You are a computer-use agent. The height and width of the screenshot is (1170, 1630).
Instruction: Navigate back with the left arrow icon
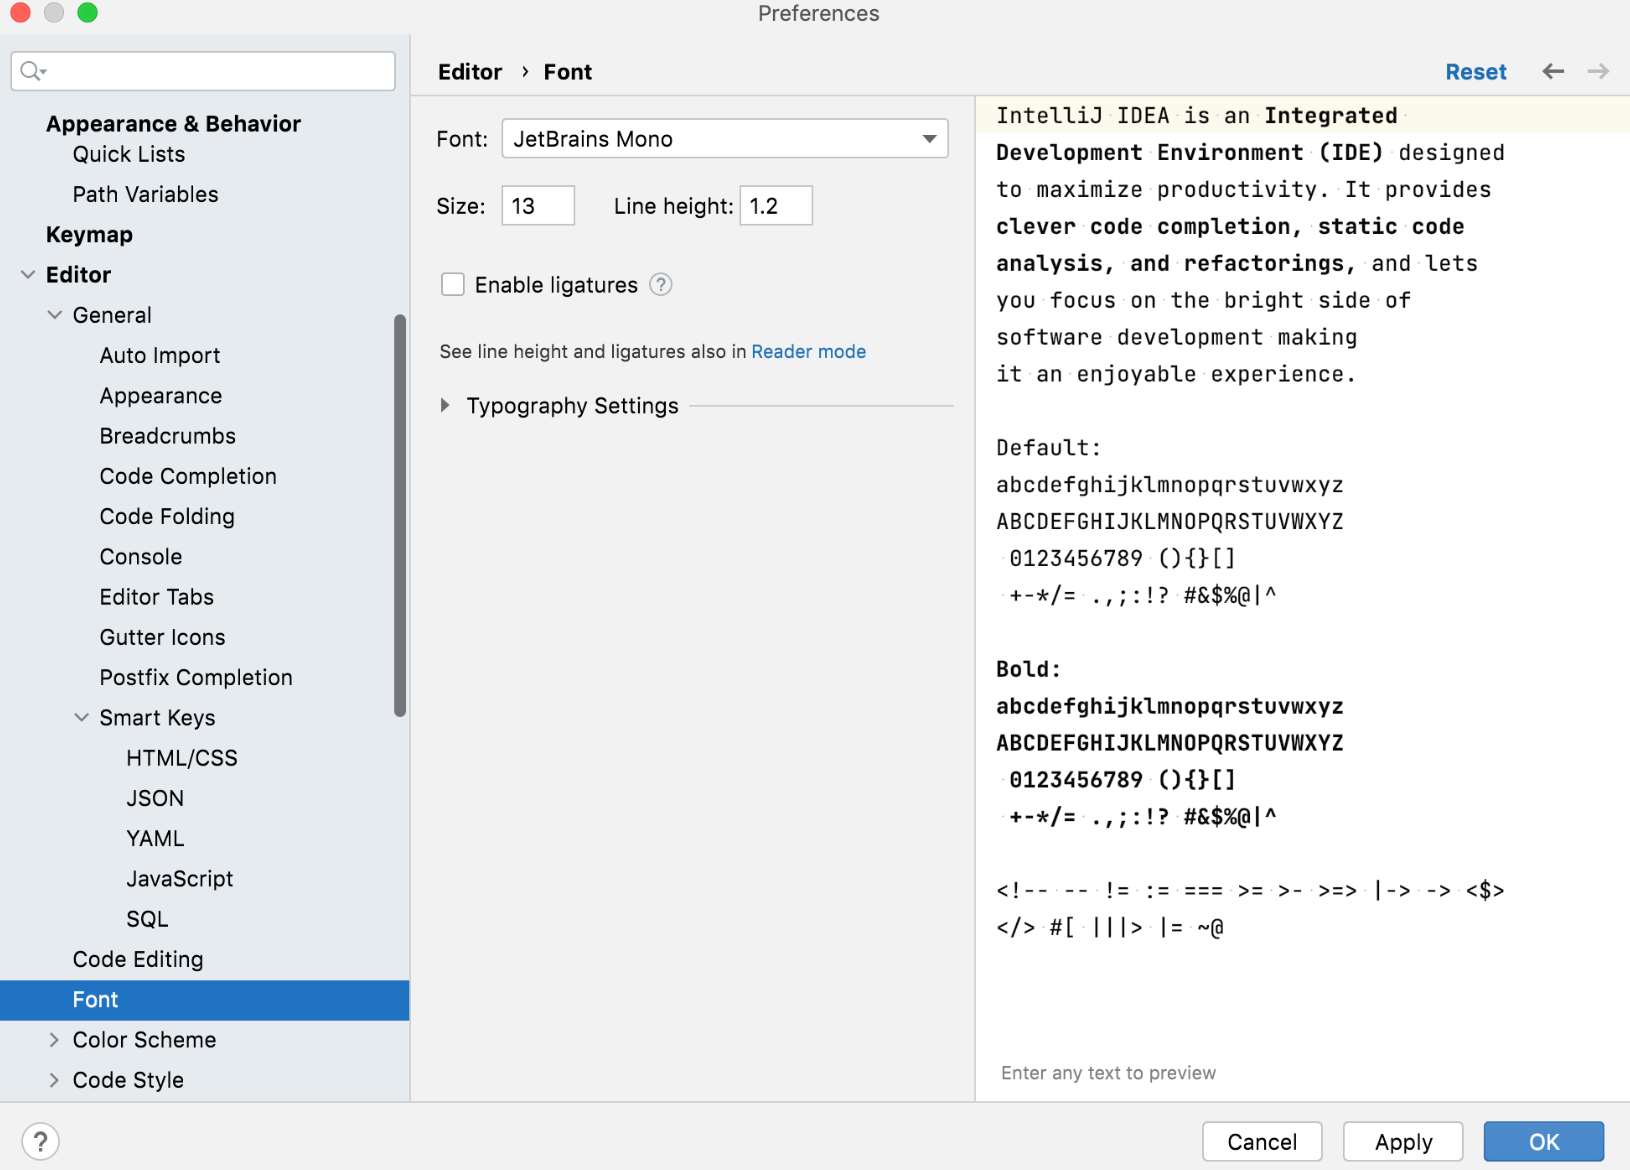pos(1552,71)
